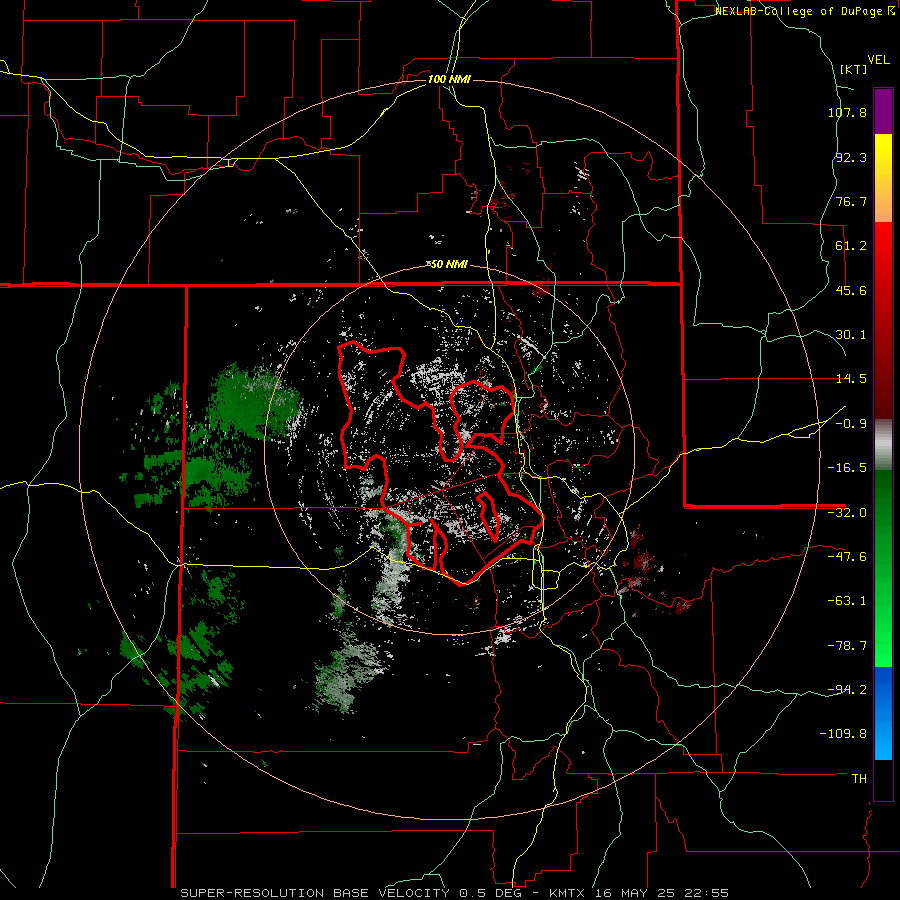The height and width of the screenshot is (900, 900).
Task: Click the VEL legend title
Action: tap(878, 60)
